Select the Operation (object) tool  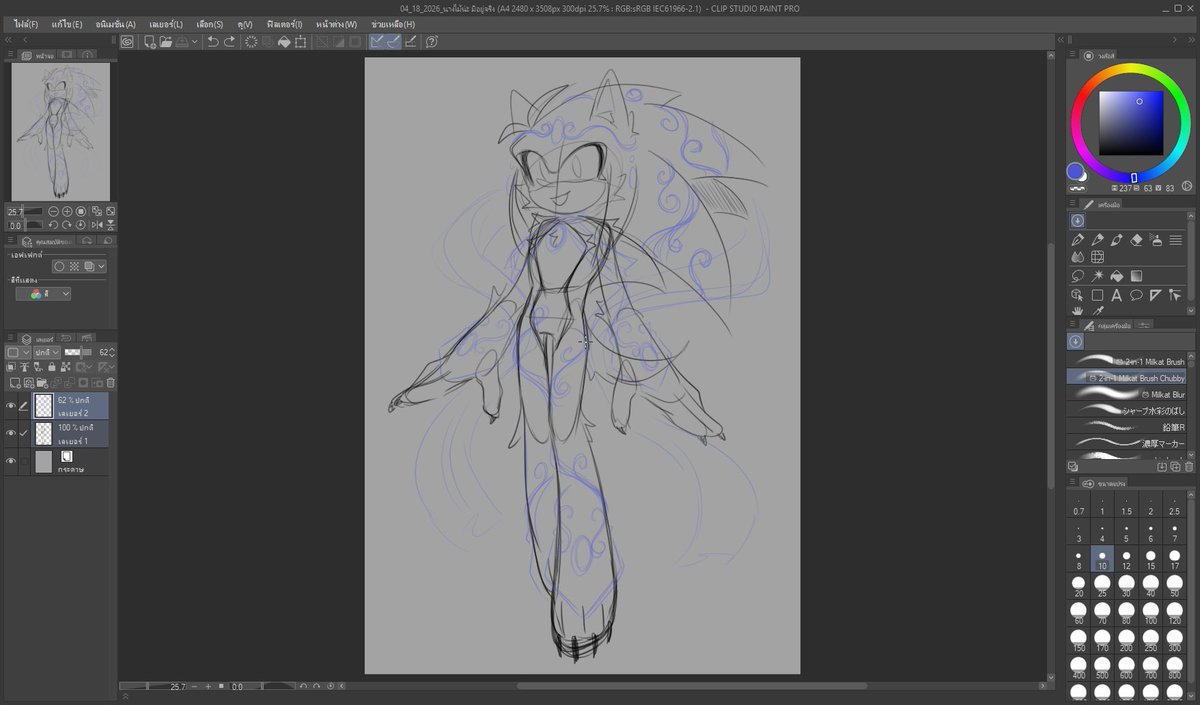point(1078,295)
